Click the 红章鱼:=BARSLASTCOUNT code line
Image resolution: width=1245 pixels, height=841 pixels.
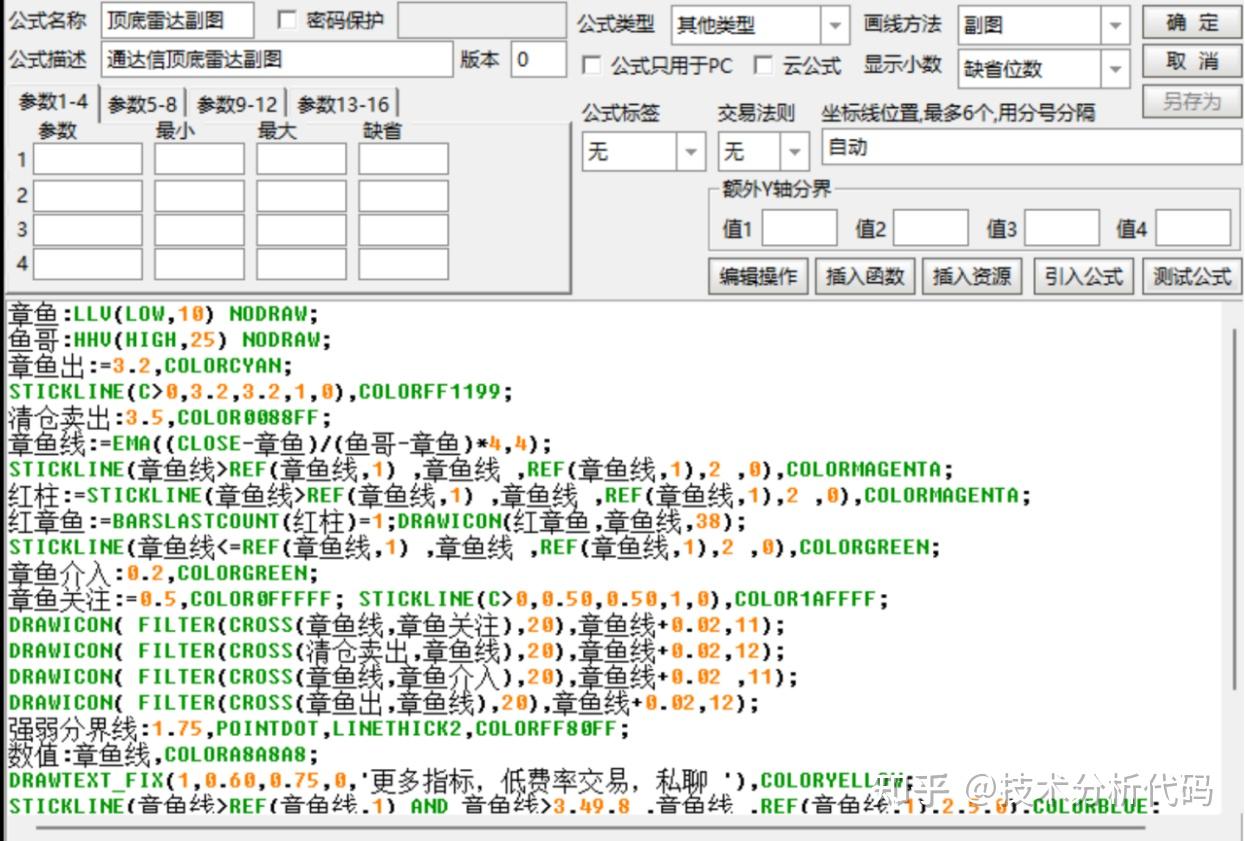tap(377, 521)
